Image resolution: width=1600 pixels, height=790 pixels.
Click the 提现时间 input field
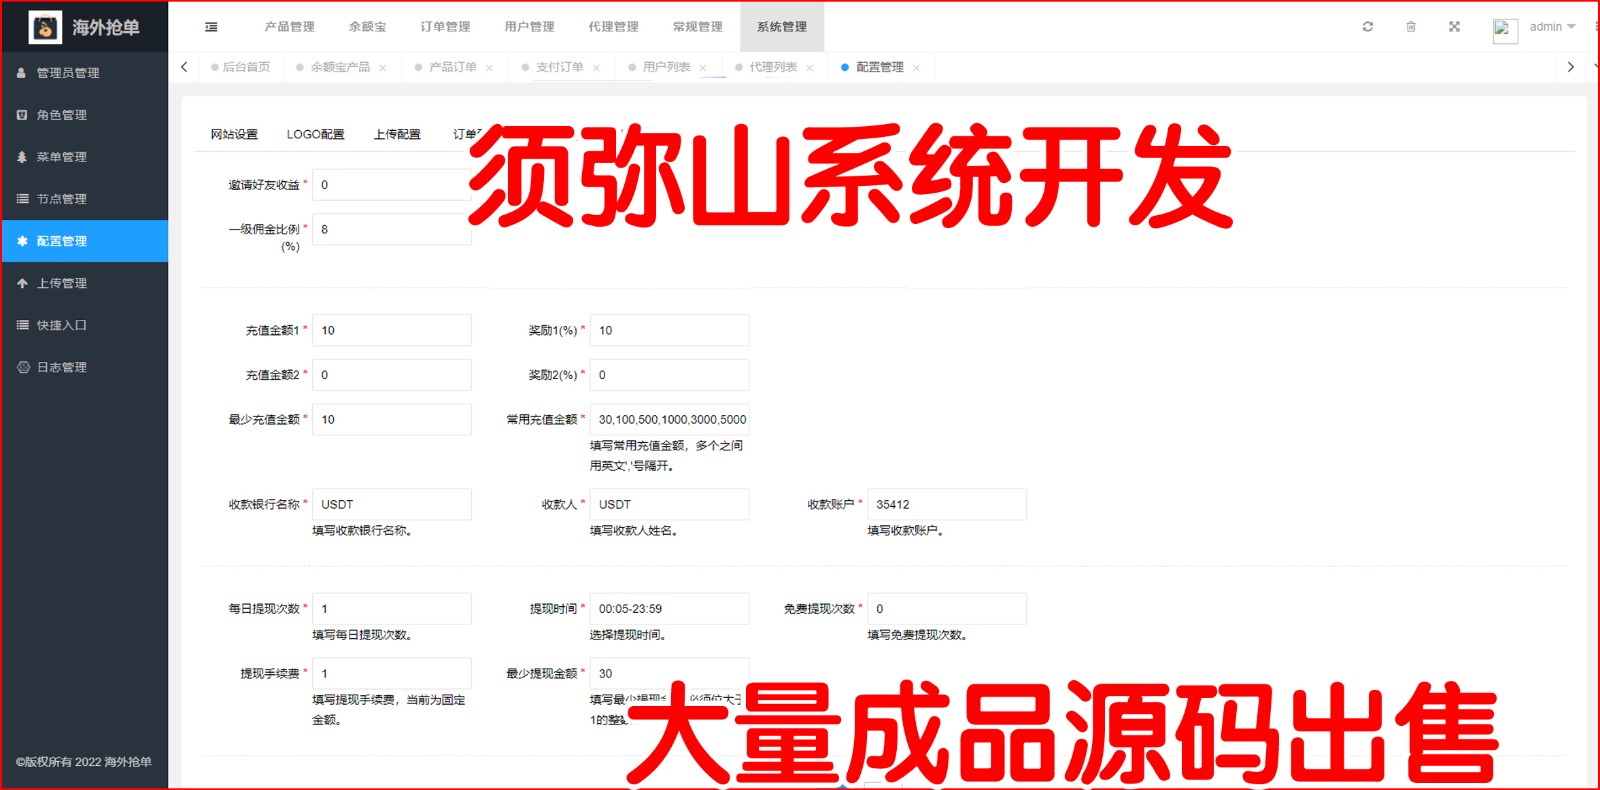pos(668,609)
